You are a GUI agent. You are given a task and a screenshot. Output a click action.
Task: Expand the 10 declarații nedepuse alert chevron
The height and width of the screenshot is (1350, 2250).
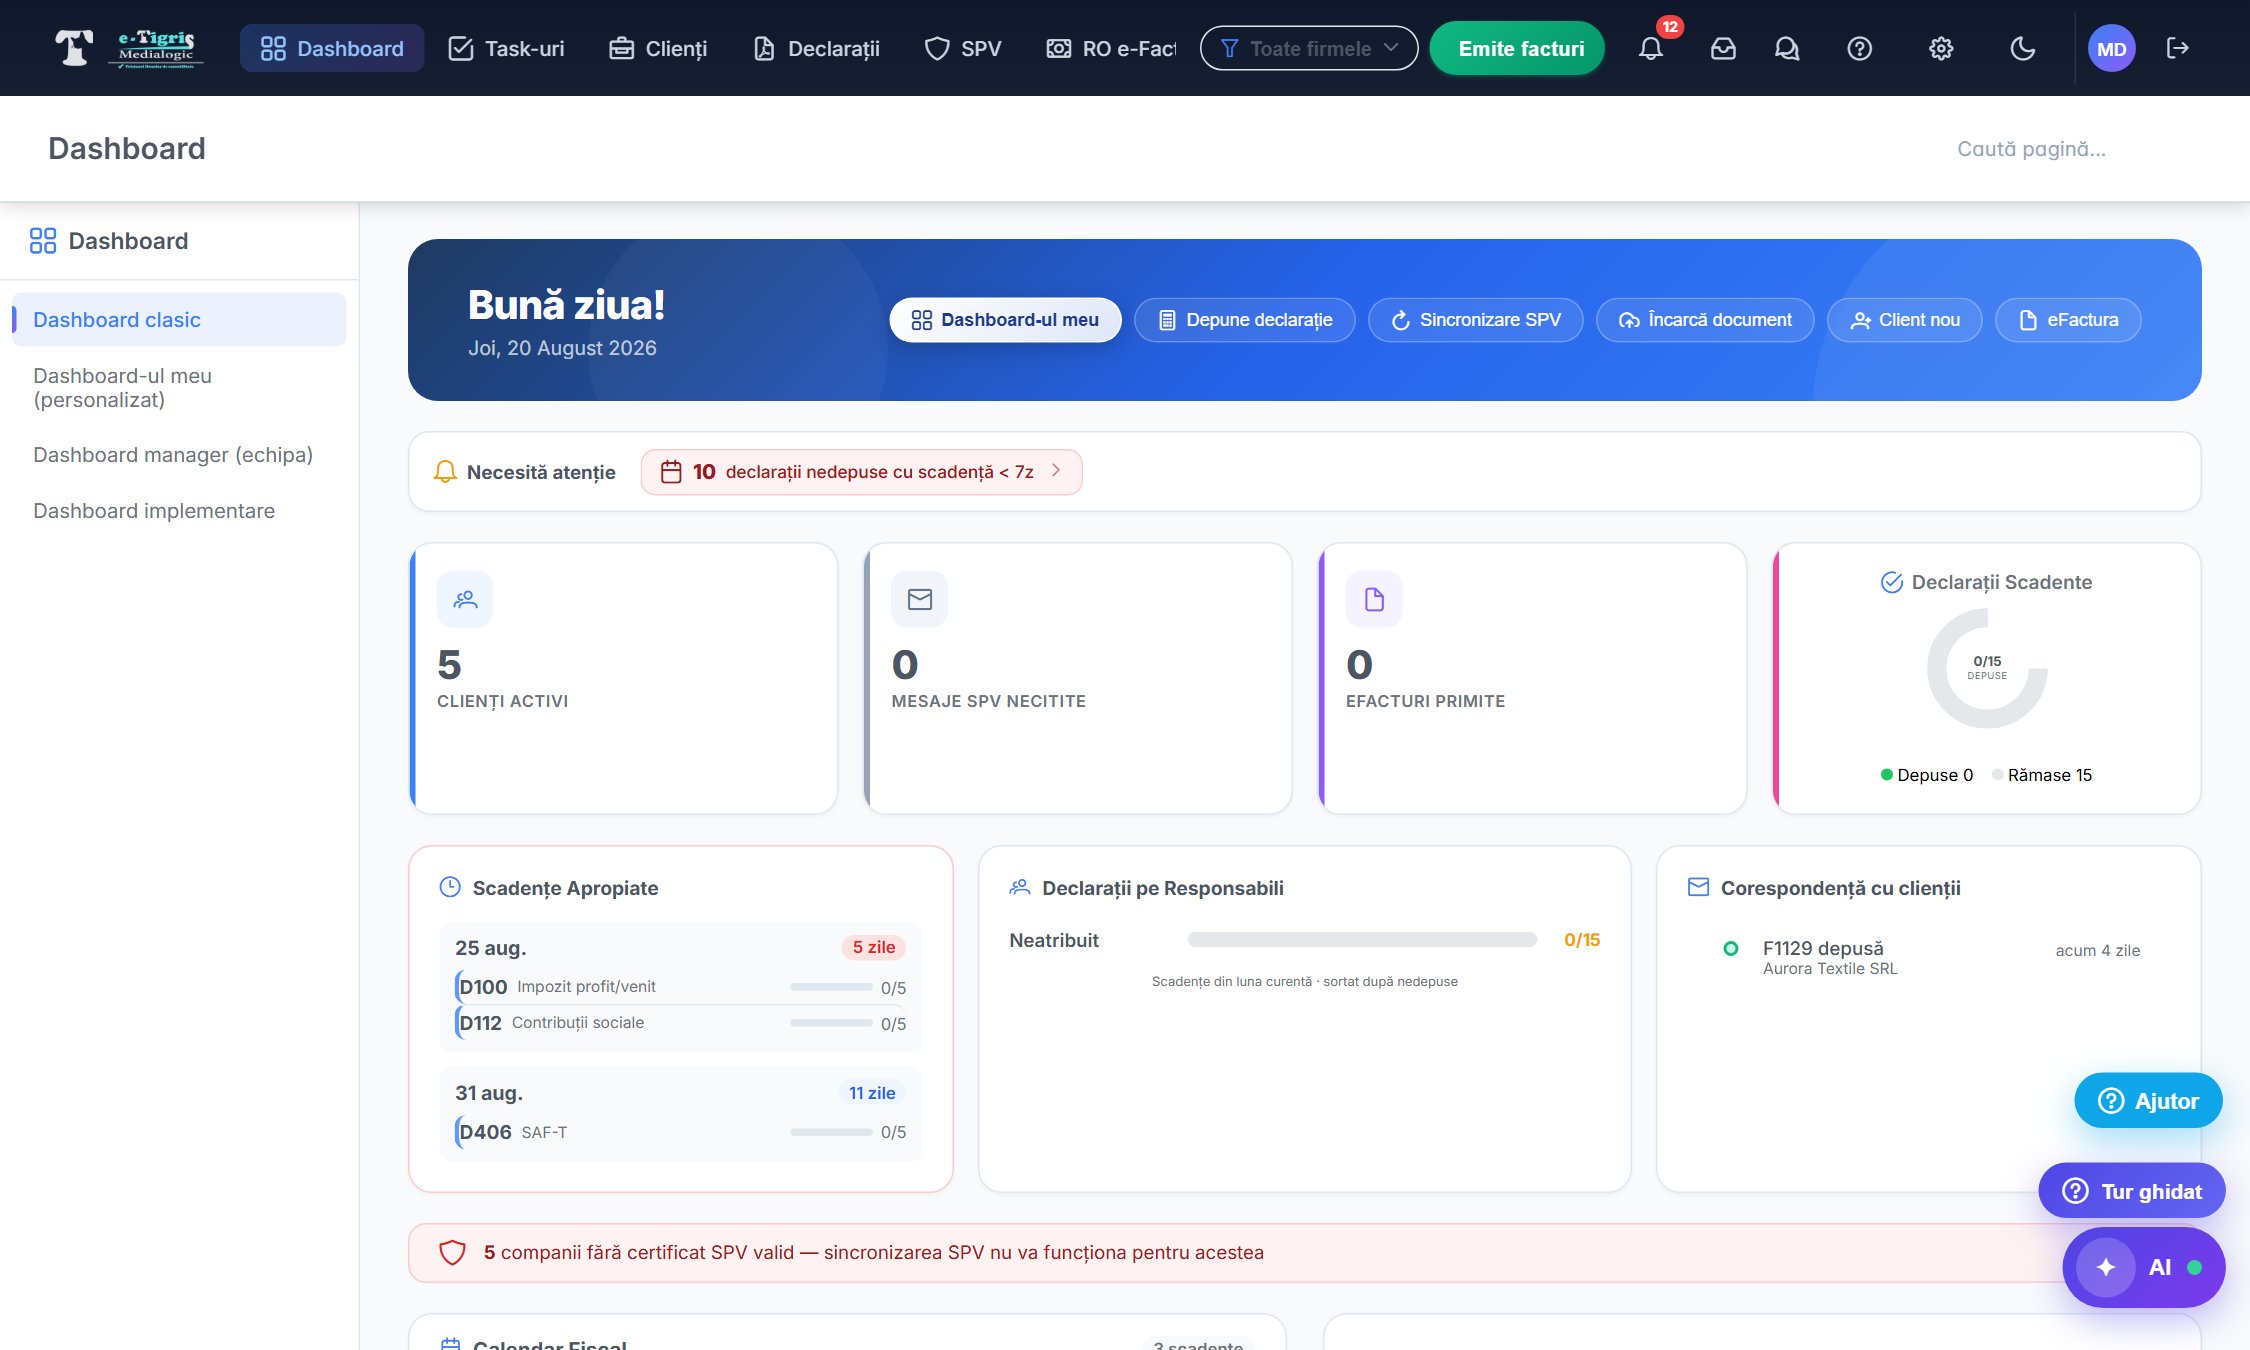1056,470
